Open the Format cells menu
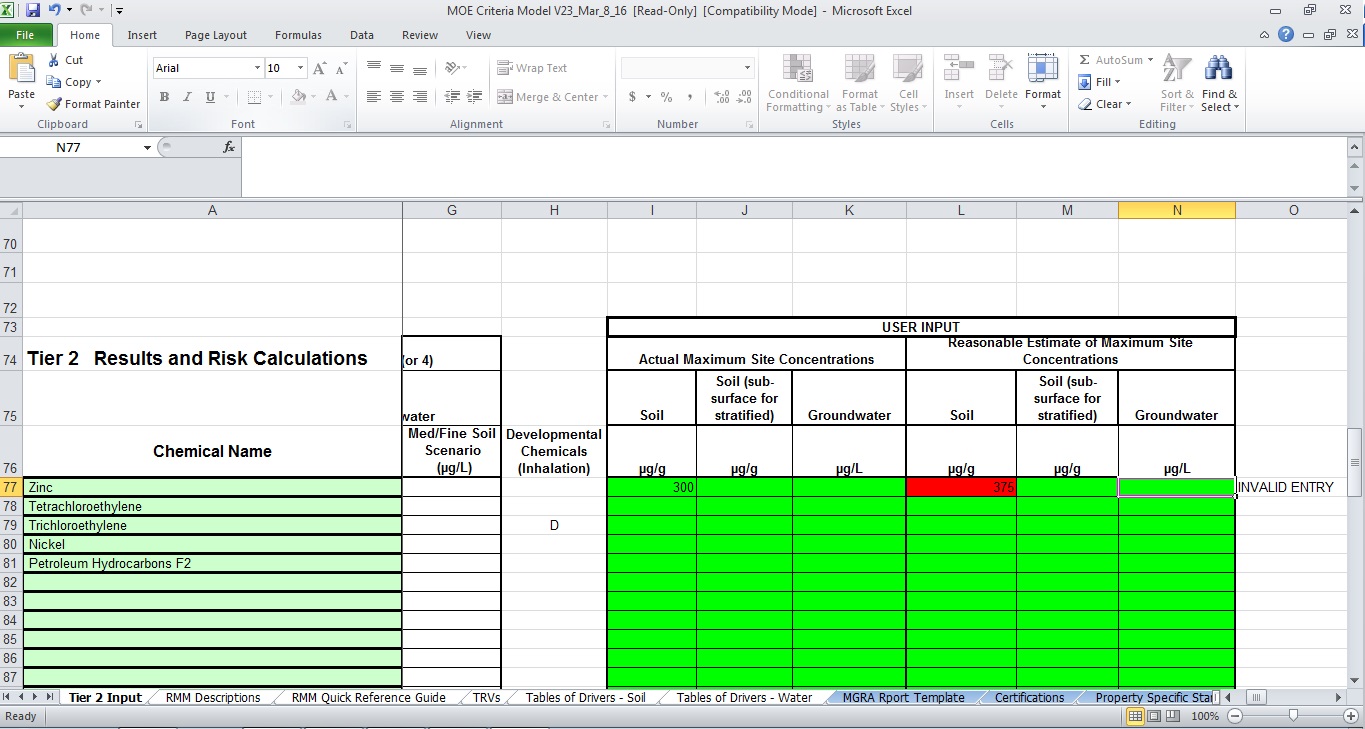This screenshot has height=729, width=1365. click(1043, 80)
